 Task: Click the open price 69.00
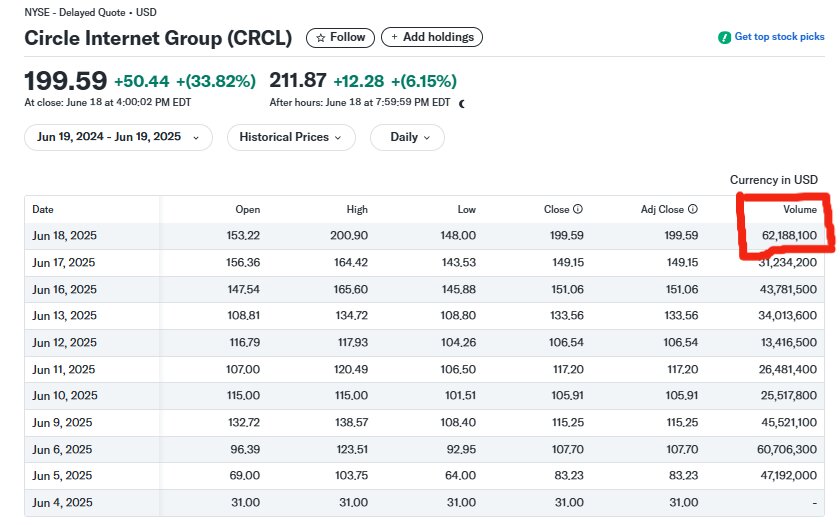tap(245, 475)
